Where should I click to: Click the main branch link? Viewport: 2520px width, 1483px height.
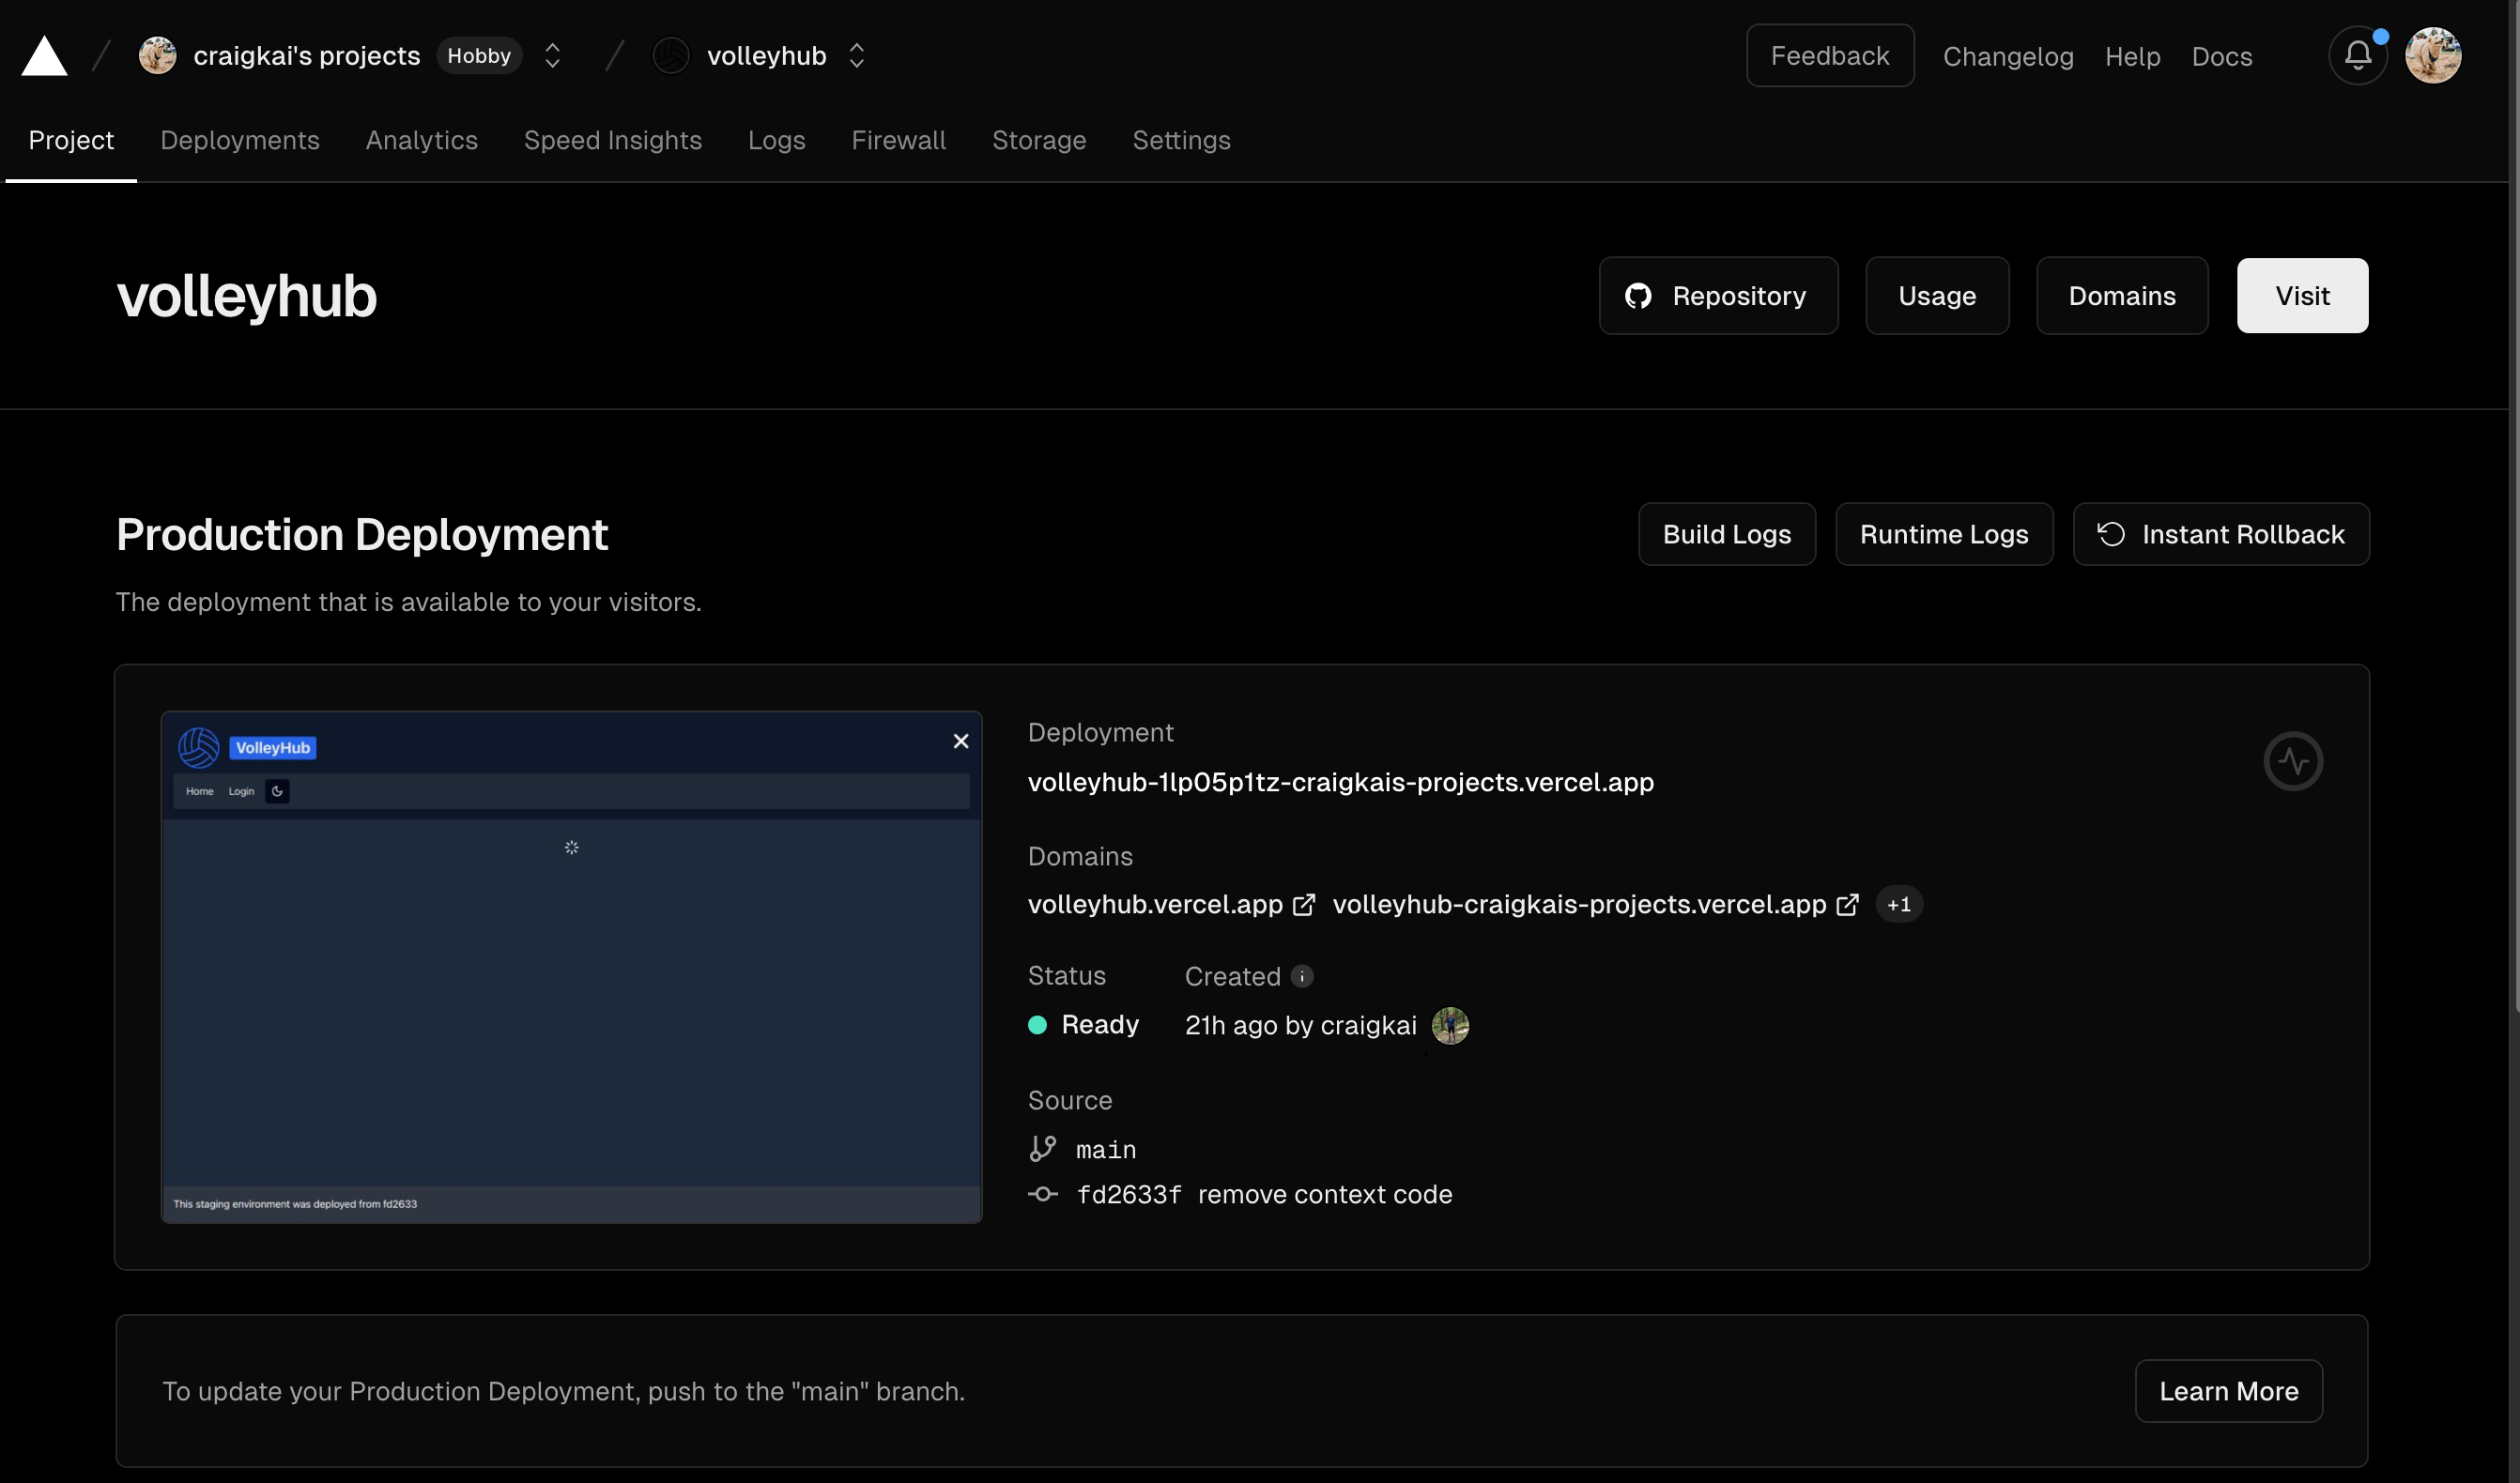coord(1106,1150)
